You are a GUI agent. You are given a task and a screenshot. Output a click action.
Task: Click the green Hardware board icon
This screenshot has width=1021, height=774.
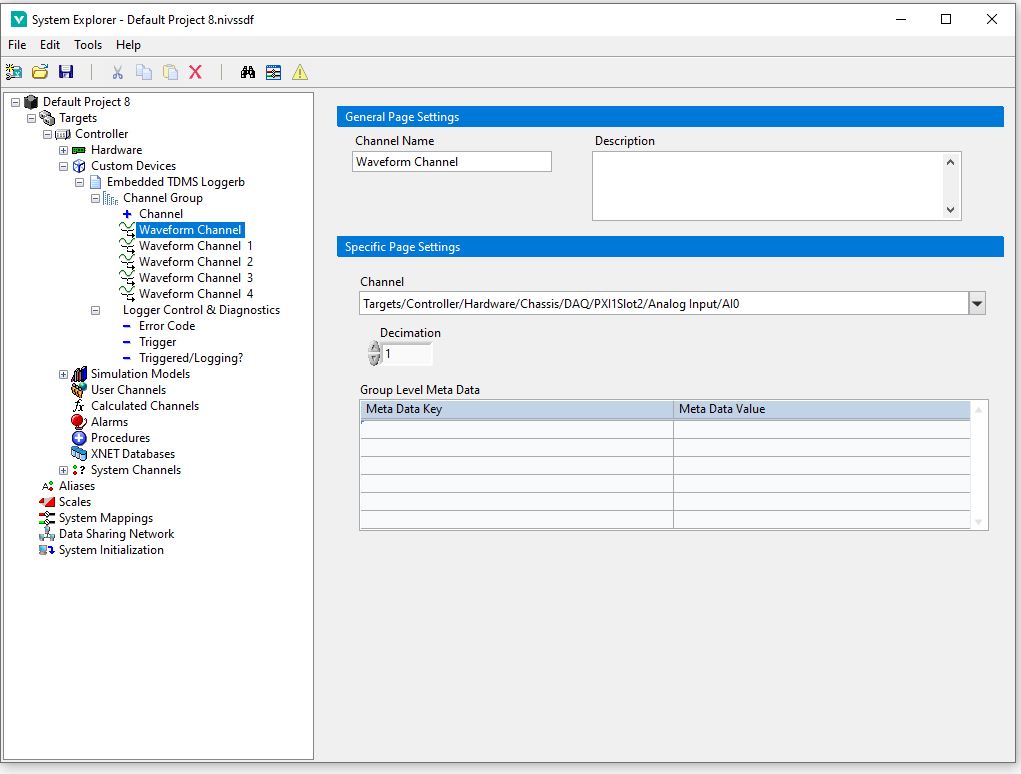click(x=79, y=150)
